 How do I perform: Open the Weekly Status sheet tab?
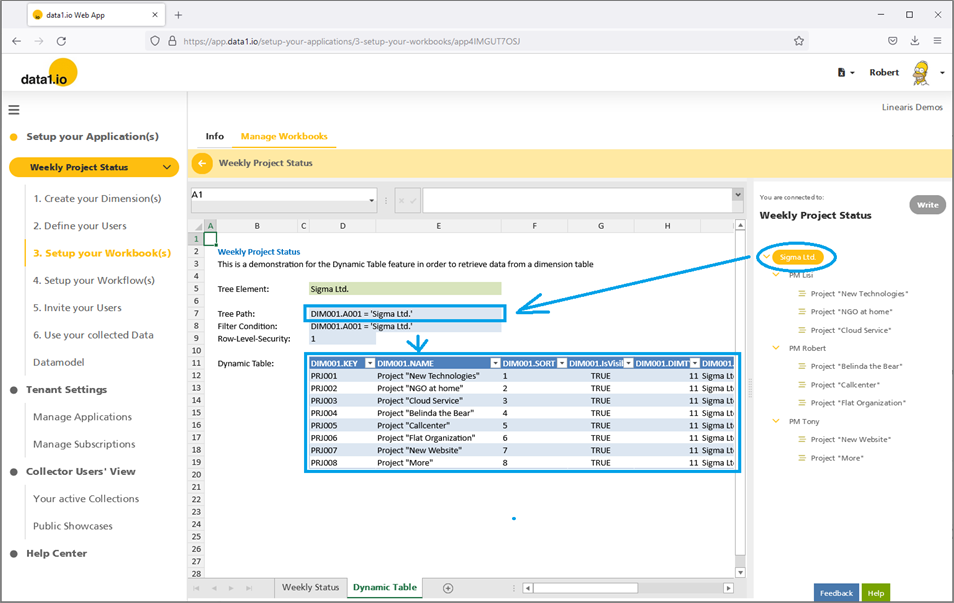click(x=310, y=587)
